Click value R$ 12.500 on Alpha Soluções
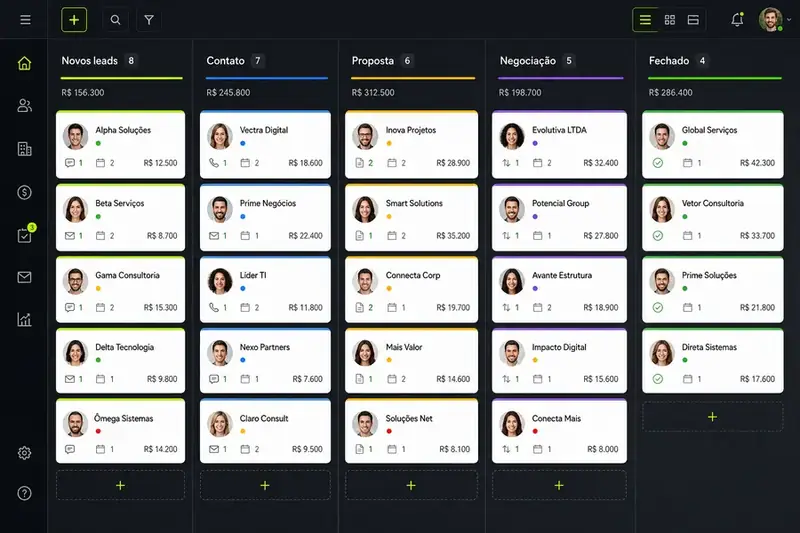 pyautogui.click(x=160, y=163)
